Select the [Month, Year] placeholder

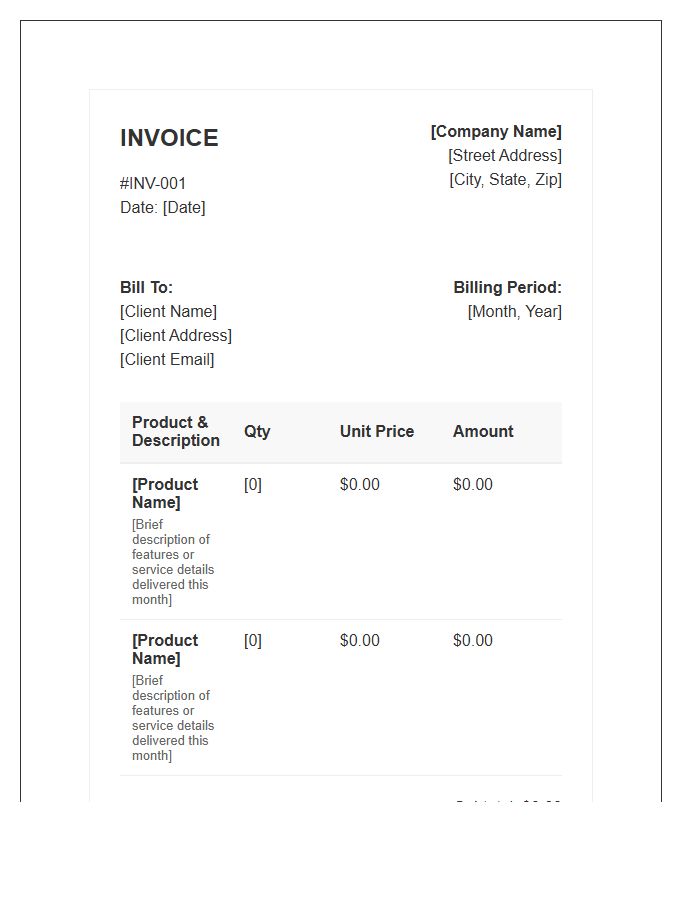[x=515, y=312]
